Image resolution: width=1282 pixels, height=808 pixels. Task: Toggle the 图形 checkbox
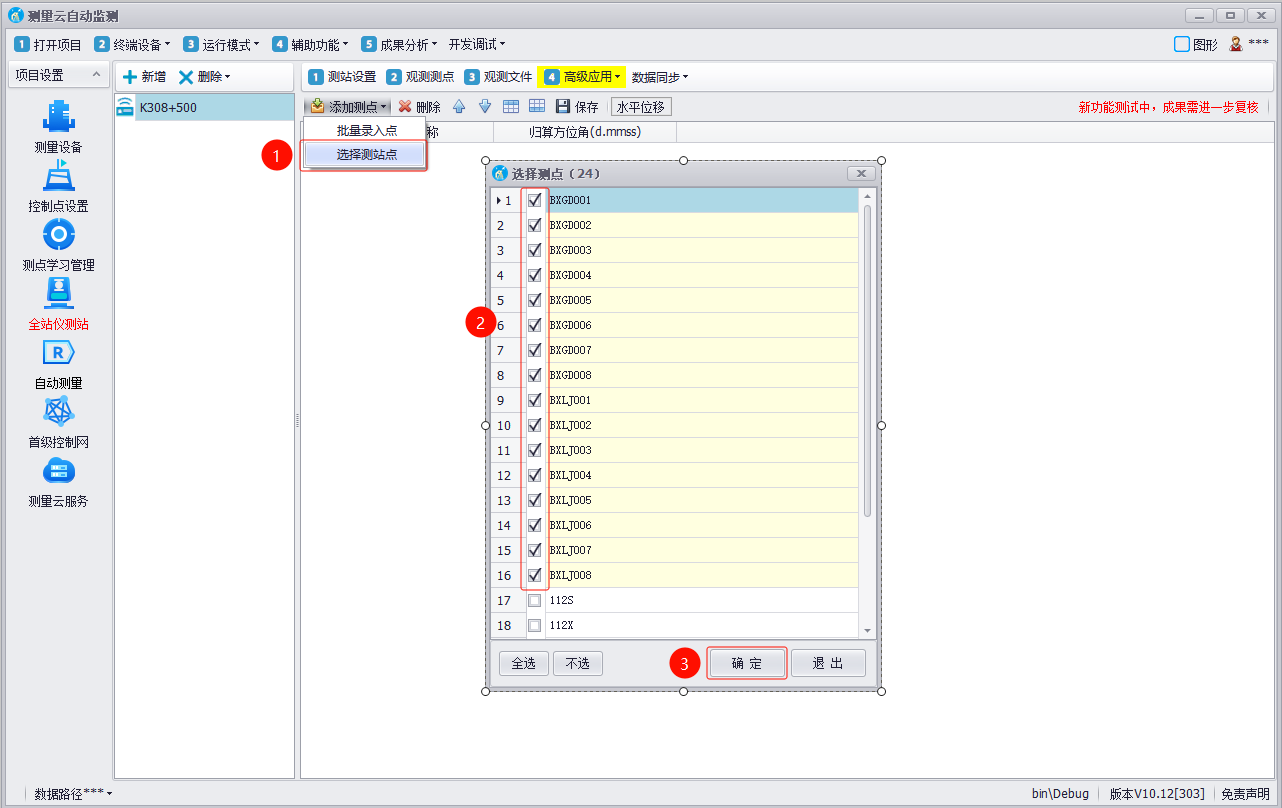(1182, 44)
